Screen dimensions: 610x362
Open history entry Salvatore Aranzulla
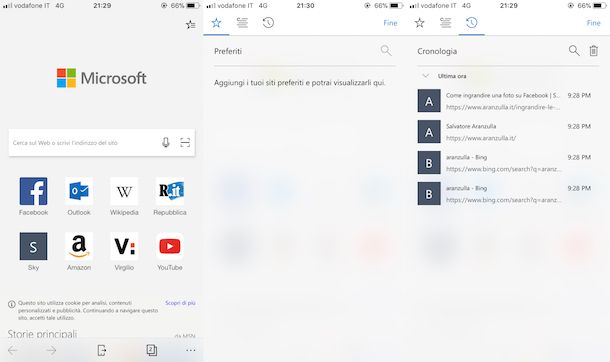(x=505, y=131)
